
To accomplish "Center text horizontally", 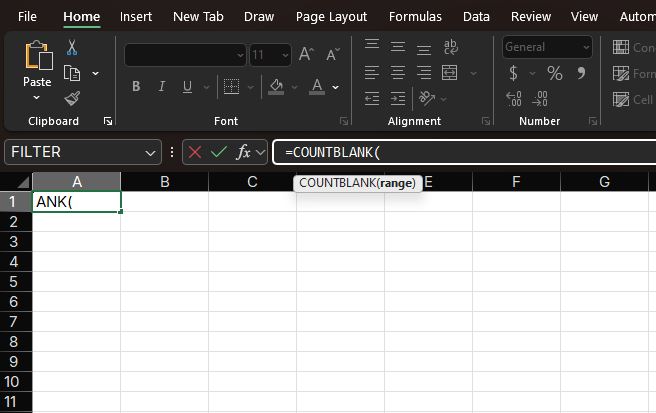I will 398,73.
